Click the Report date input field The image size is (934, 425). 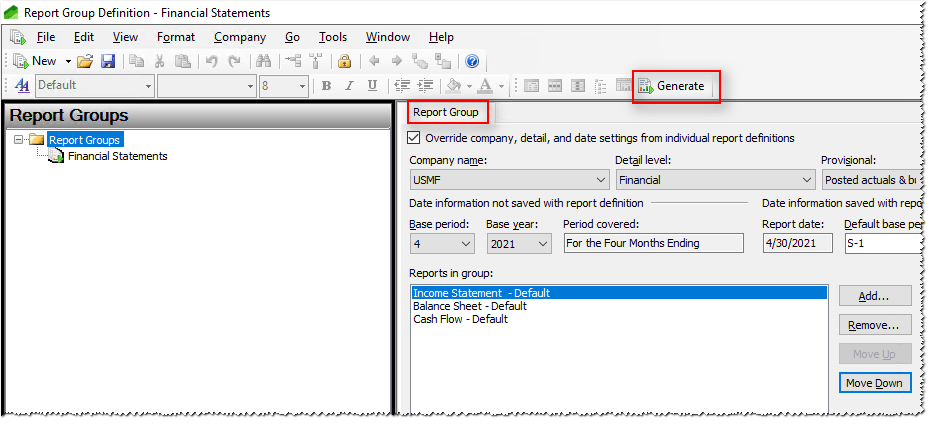796,243
